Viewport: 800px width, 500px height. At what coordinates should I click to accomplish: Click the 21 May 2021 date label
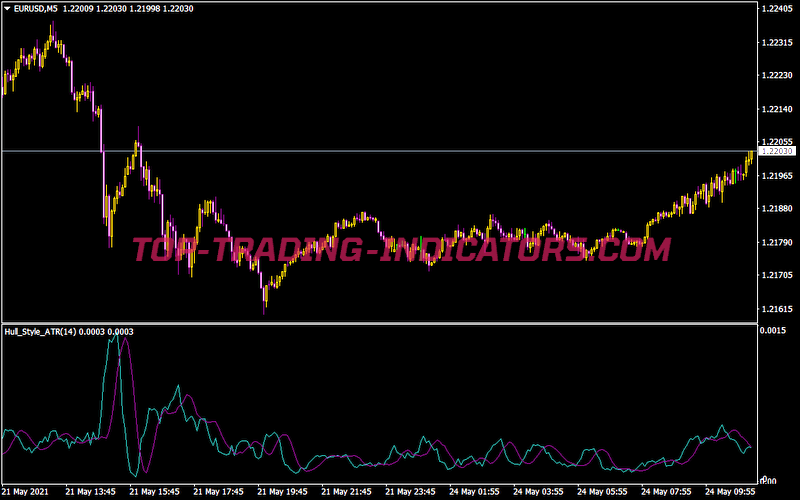(x=26, y=492)
